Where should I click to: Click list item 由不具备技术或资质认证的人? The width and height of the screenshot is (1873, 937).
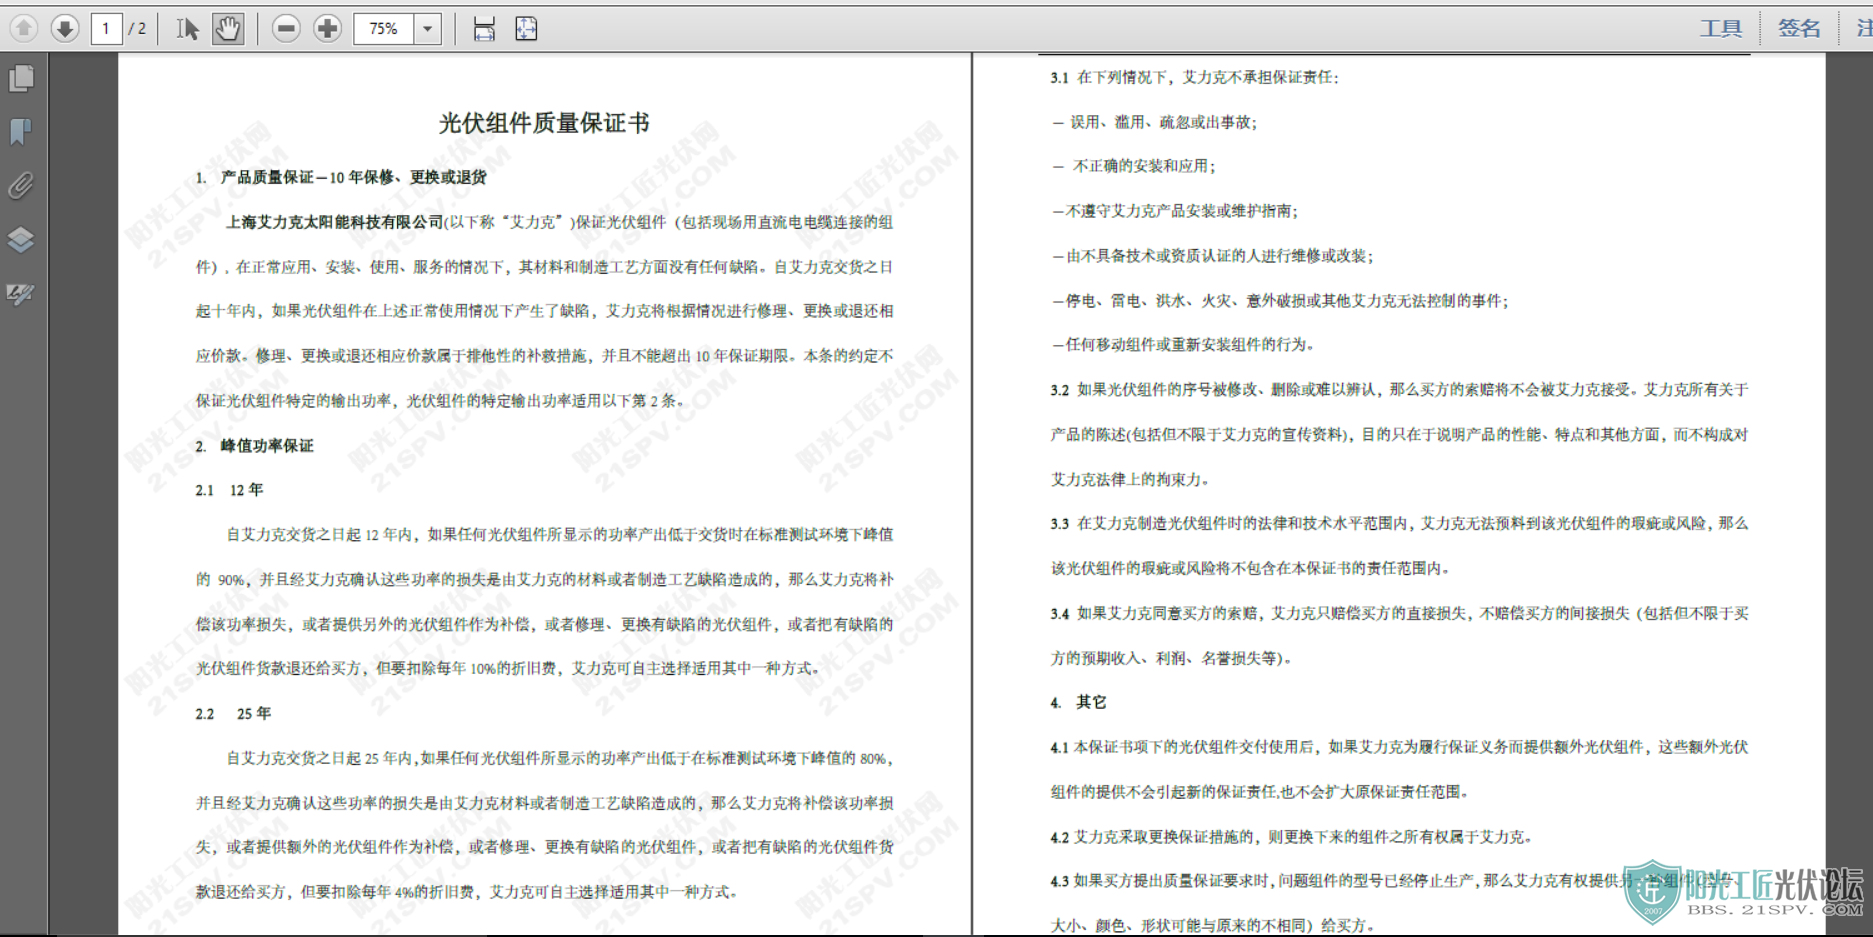(1212, 256)
